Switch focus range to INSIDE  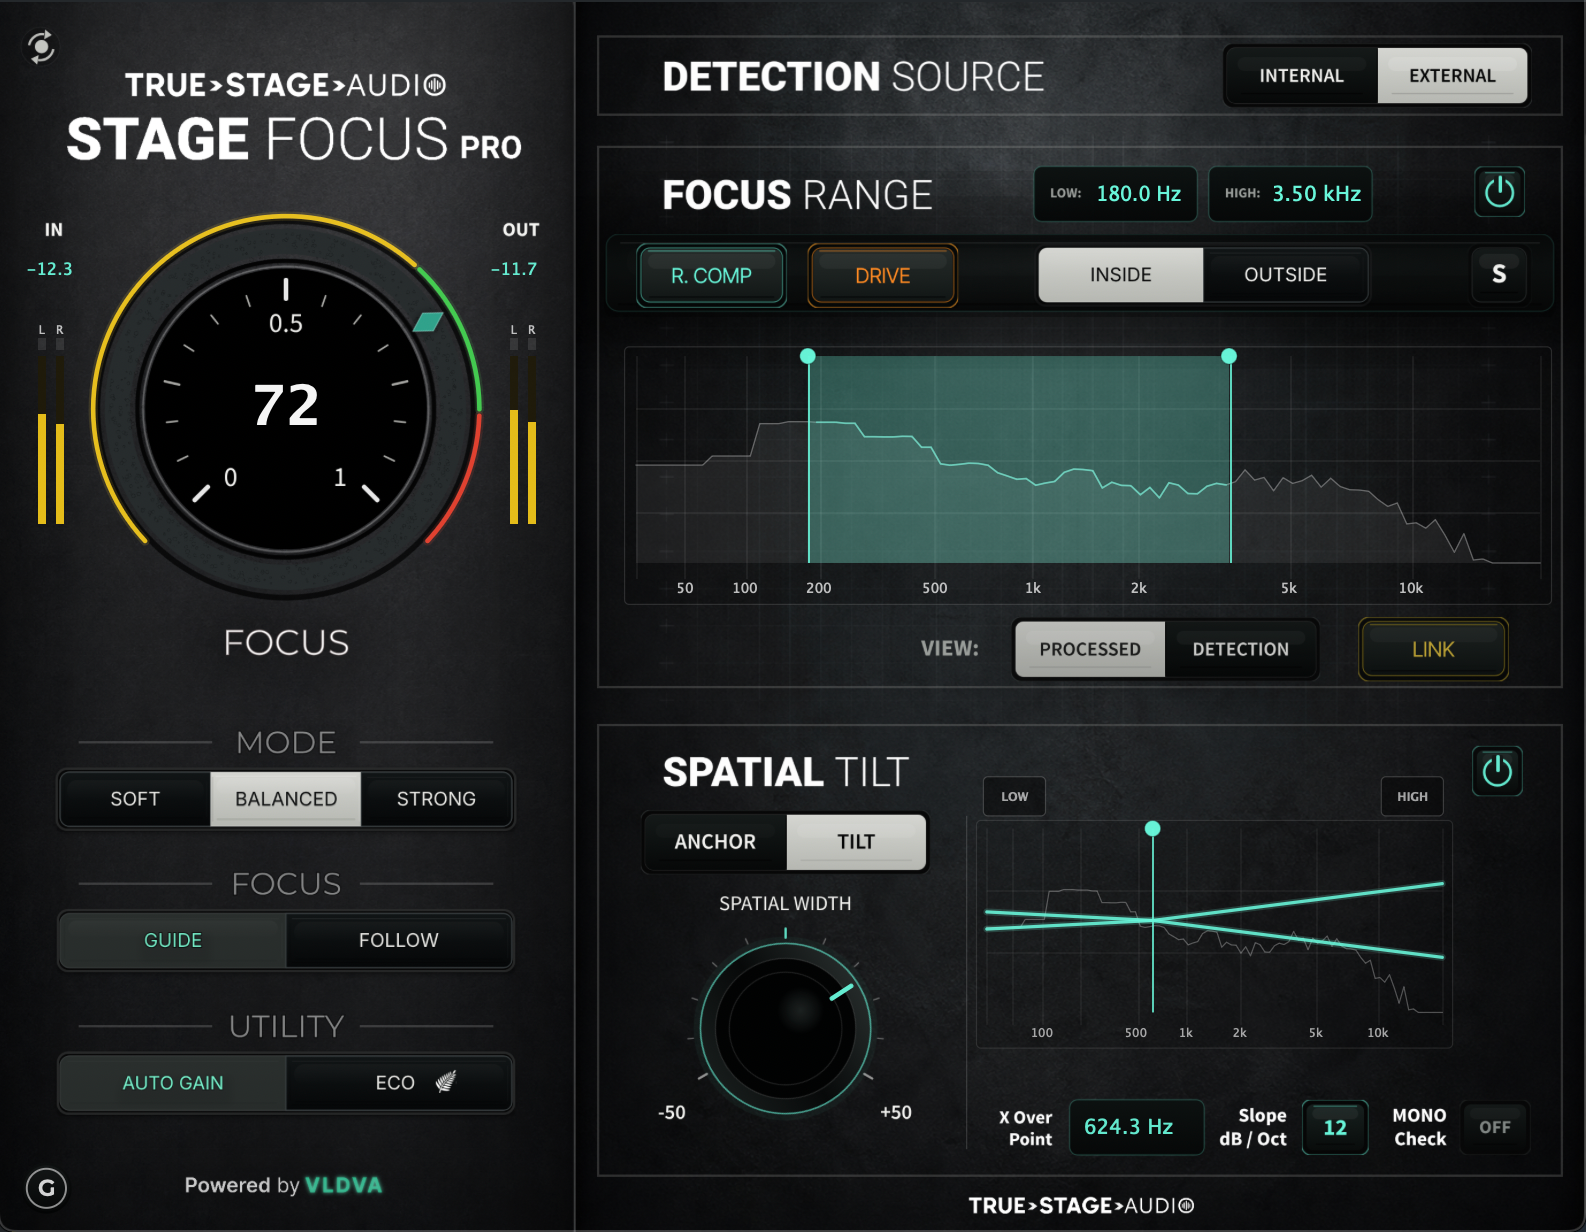[x=1120, y=275]
